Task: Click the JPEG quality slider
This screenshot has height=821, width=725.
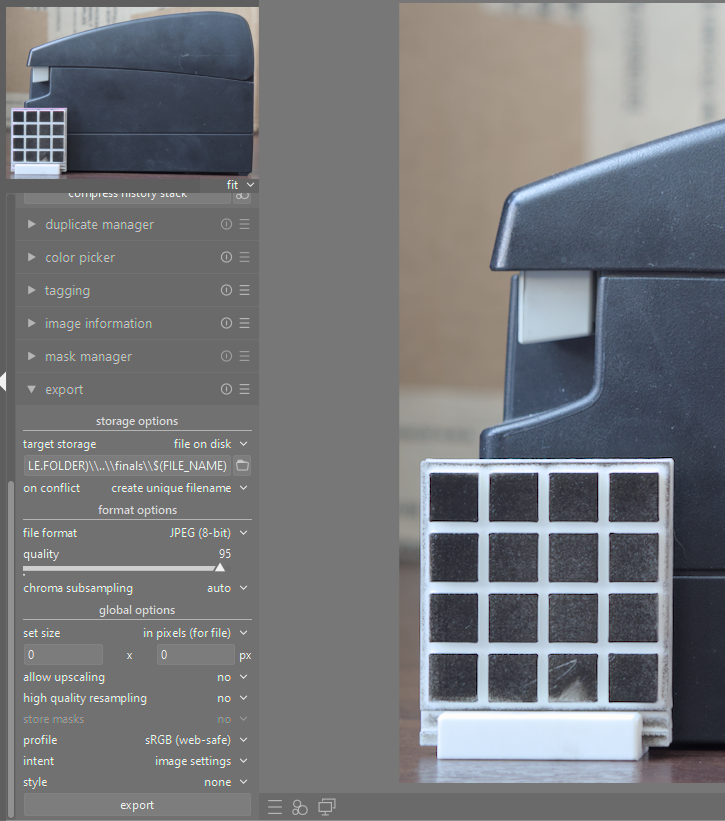Action: point(122,567)
